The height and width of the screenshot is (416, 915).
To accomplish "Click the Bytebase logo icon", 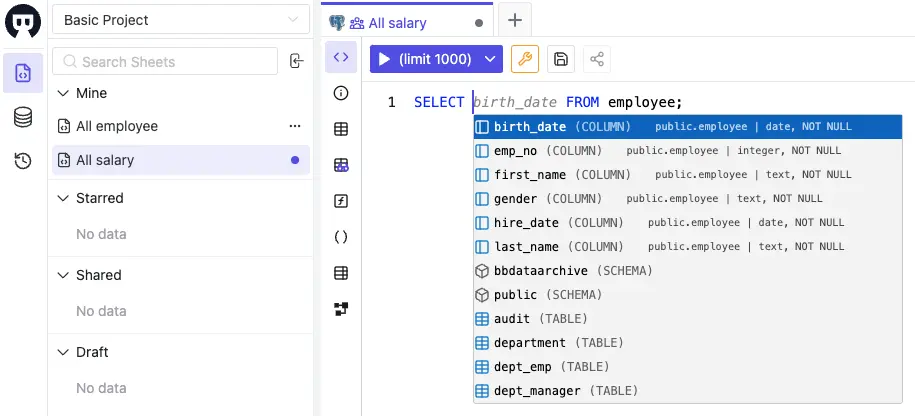I will coord(23,21).
